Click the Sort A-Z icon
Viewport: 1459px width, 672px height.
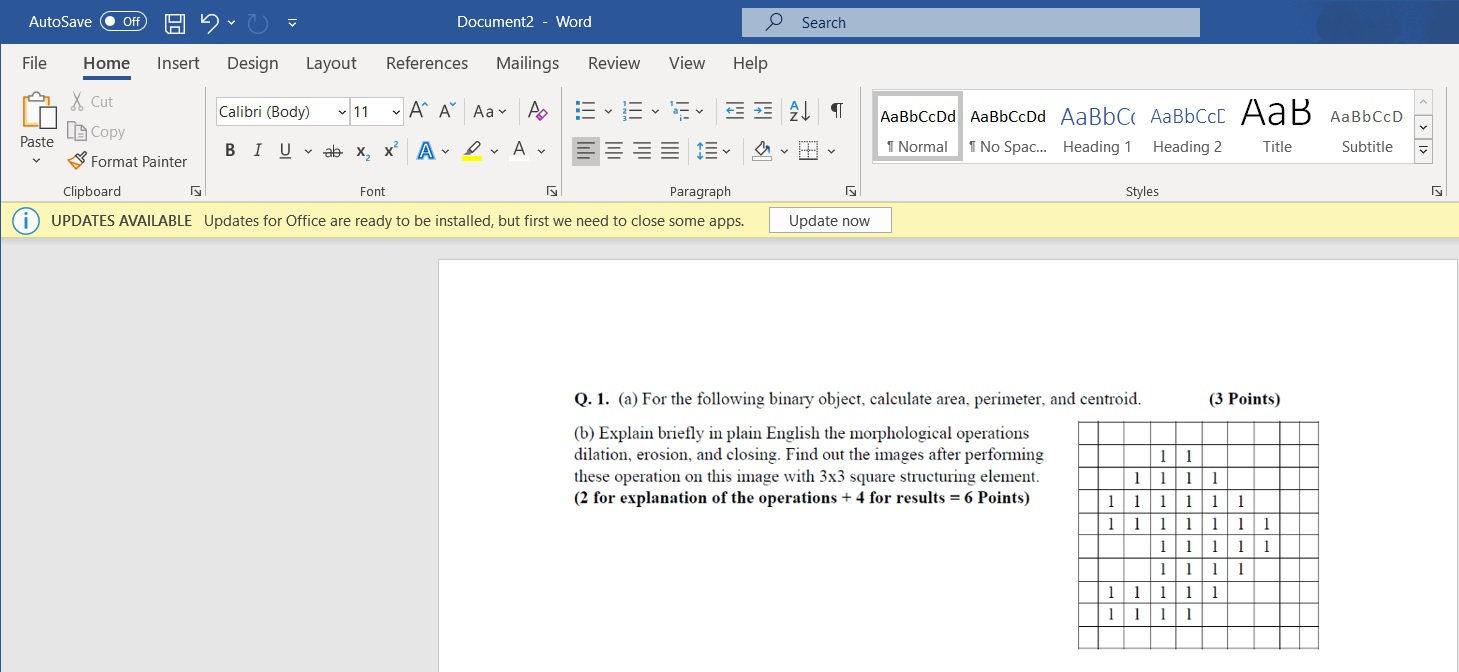point(800,110)
